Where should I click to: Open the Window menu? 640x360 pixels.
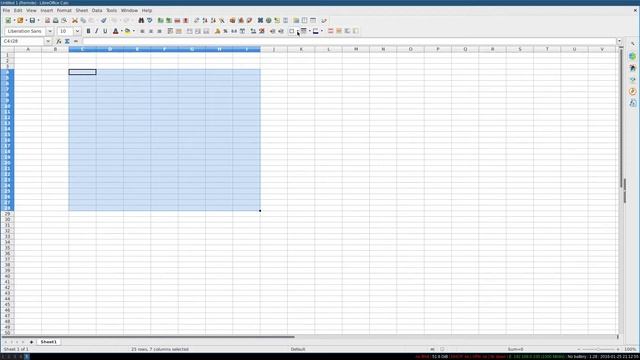click(129, 10)
